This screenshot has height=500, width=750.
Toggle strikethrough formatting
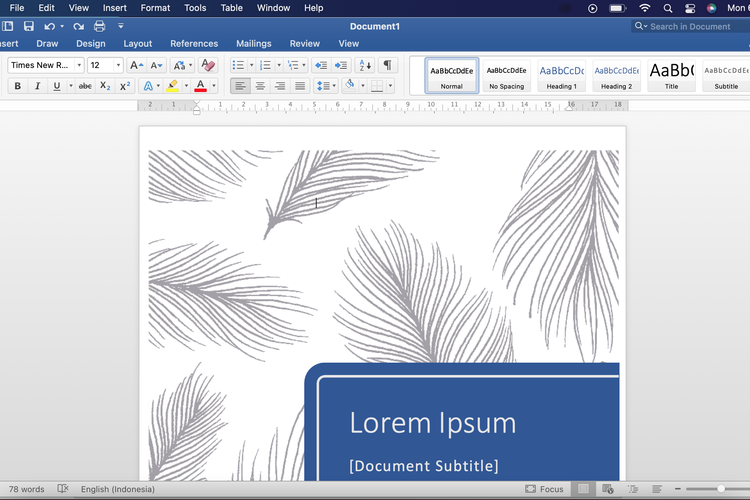pyautogui.click(x=85, y=87)
